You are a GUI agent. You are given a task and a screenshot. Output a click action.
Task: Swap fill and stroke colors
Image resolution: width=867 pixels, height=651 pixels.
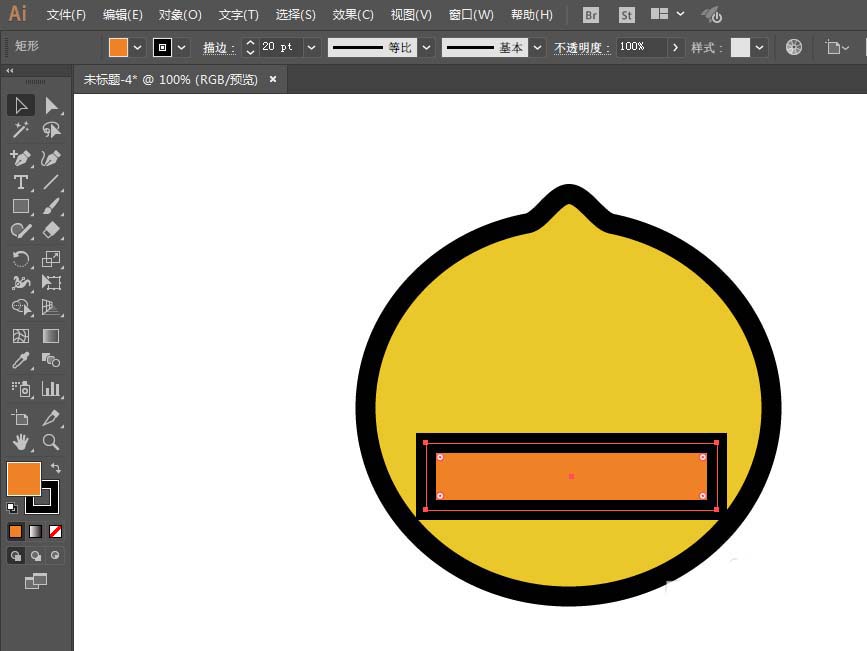click(56, 468)
